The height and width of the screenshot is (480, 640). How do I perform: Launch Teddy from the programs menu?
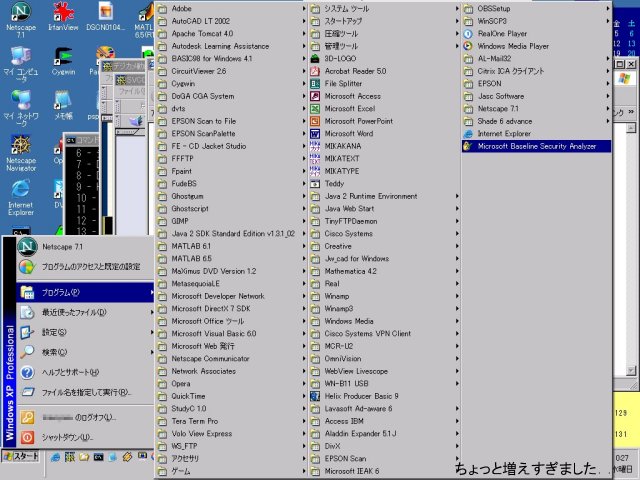coord(383,184)
